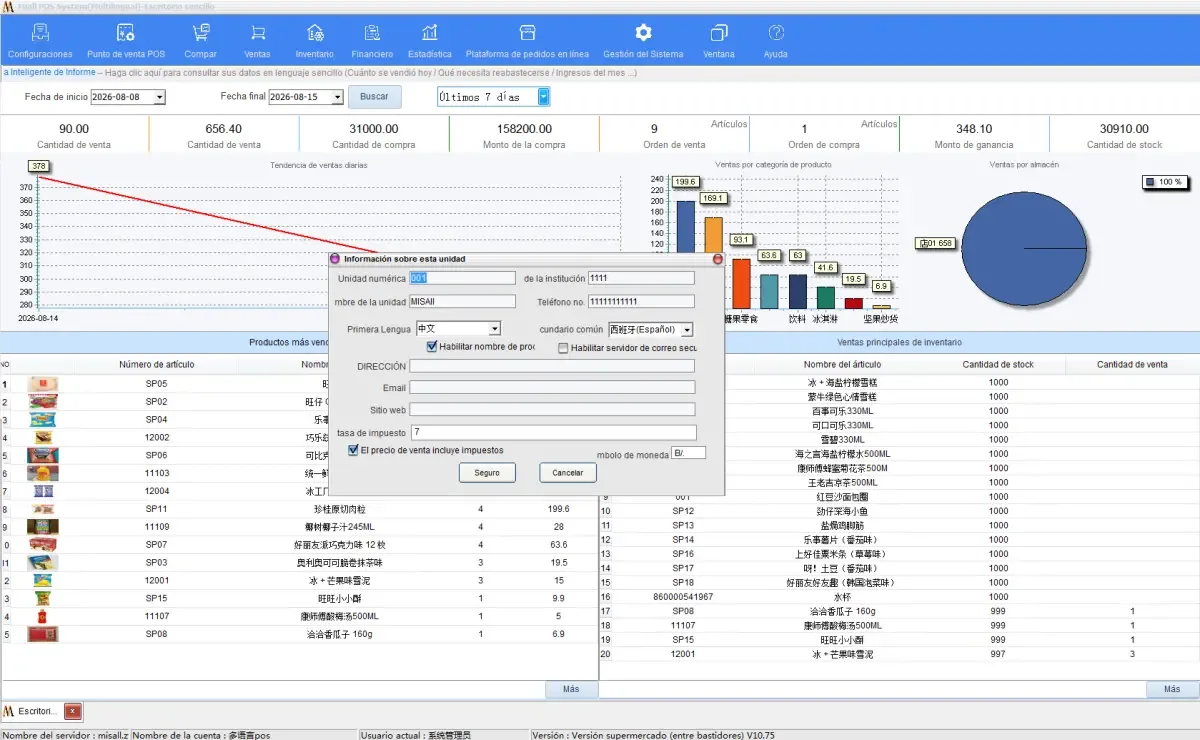Select the SP18 row in inventory table
Screen dimensions: 1200x740
pos(899,582)
